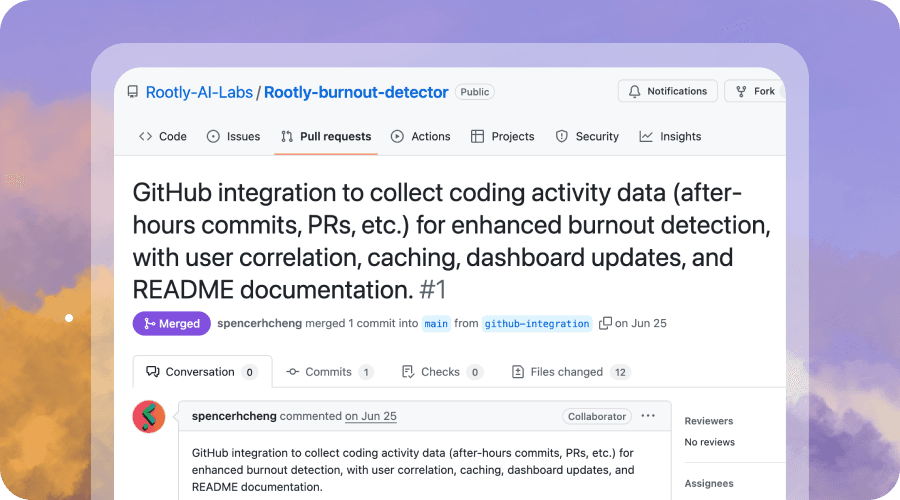Click spencerhcheng's avatar image
The image size is (900, 500).
149,416
